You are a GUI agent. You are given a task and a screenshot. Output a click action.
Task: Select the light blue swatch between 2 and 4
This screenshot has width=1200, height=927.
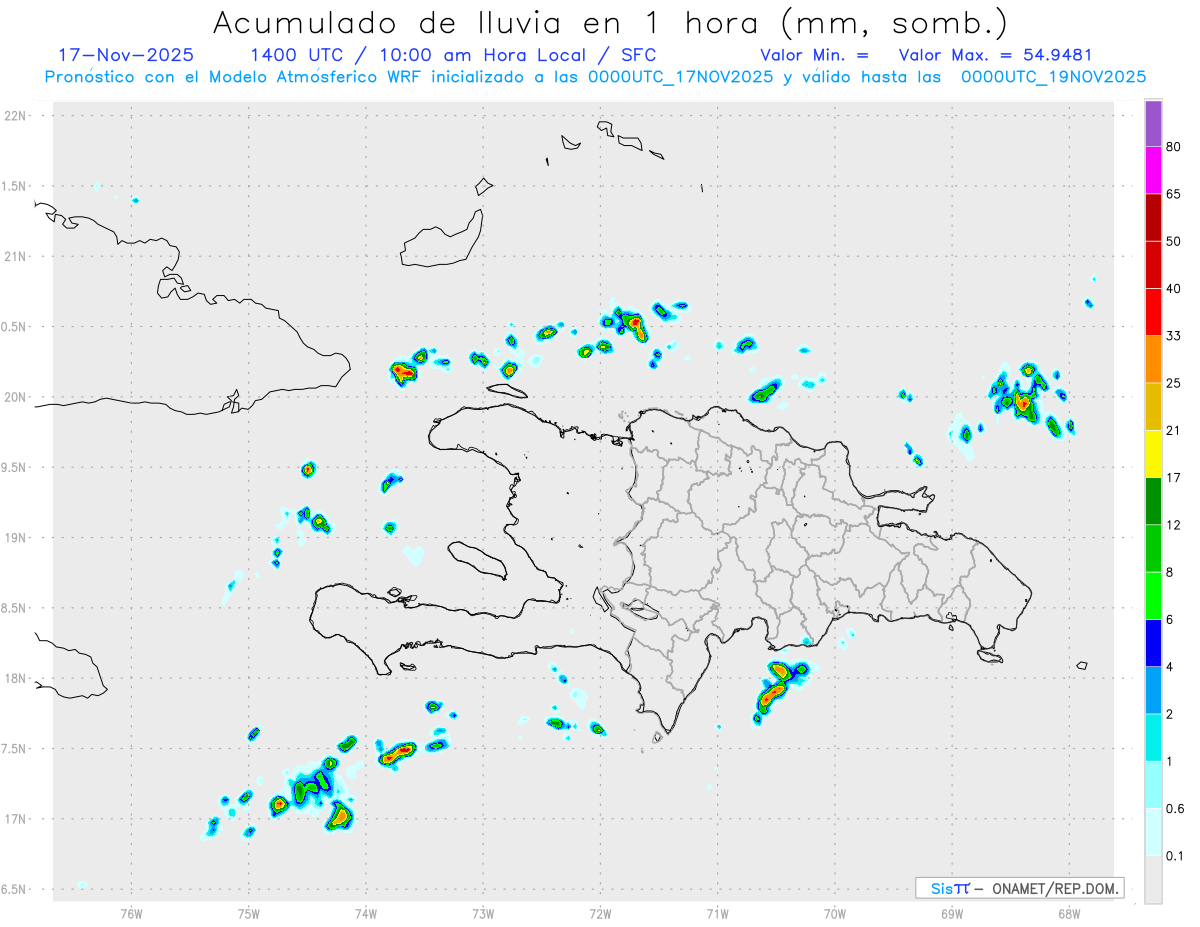click(x=1153, y=690)
